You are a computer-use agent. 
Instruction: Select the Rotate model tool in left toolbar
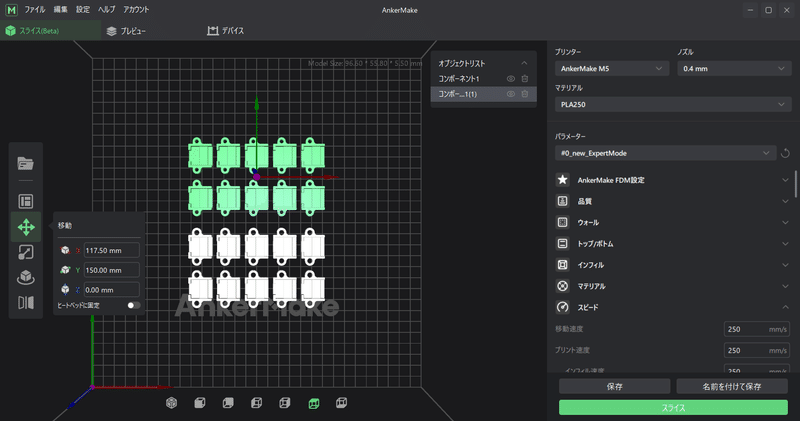(26, 277)
